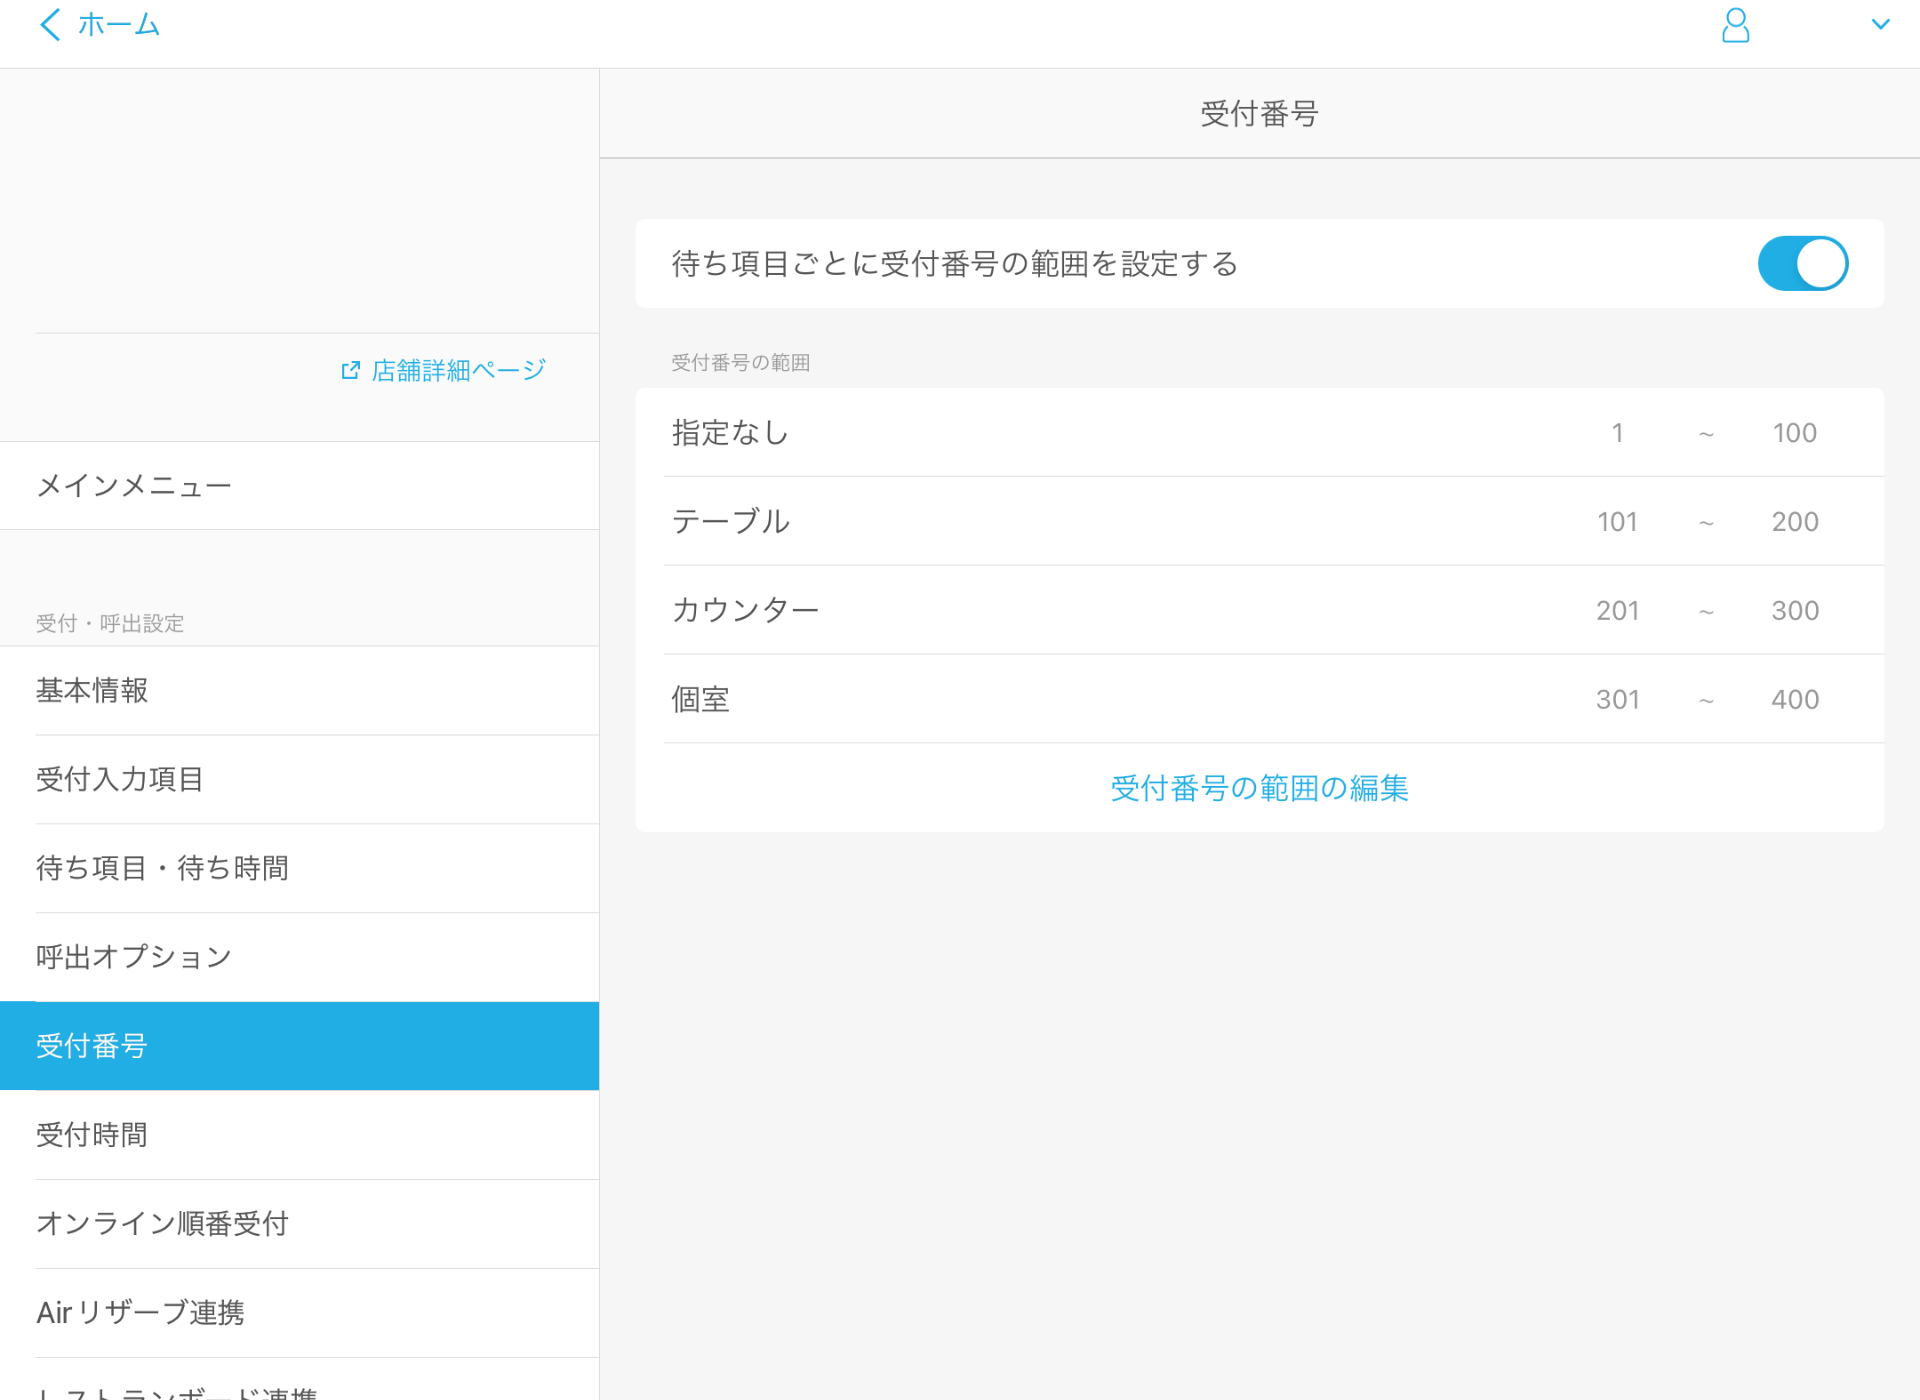This screenshot has width=1920, height=1400.
Task: Open 受付時間 settings
Action: tap(91, 1134)
